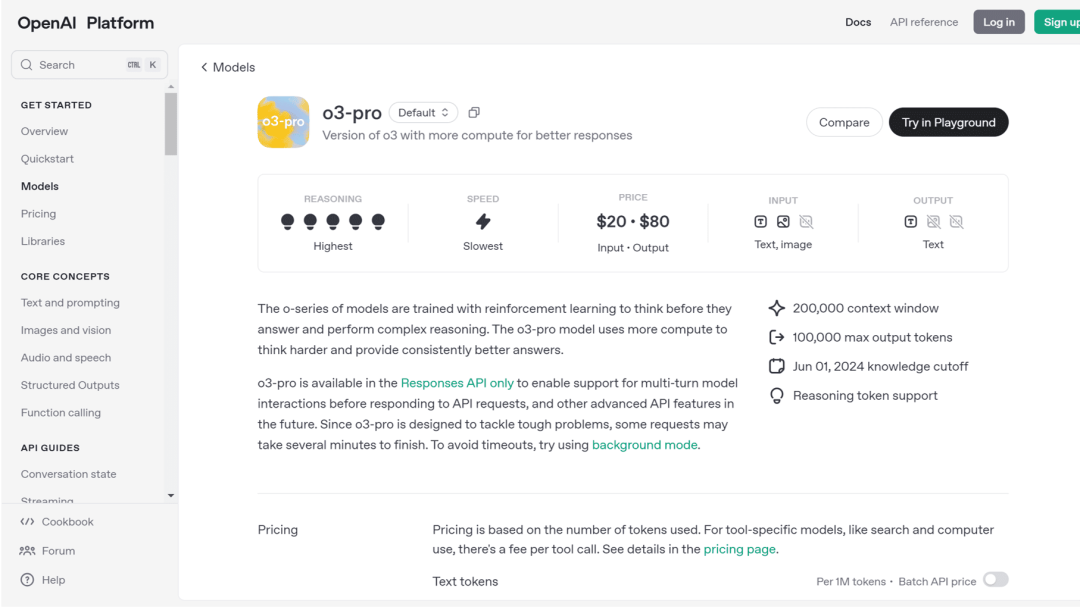Open the Forum people icon

tap(28, 551)
